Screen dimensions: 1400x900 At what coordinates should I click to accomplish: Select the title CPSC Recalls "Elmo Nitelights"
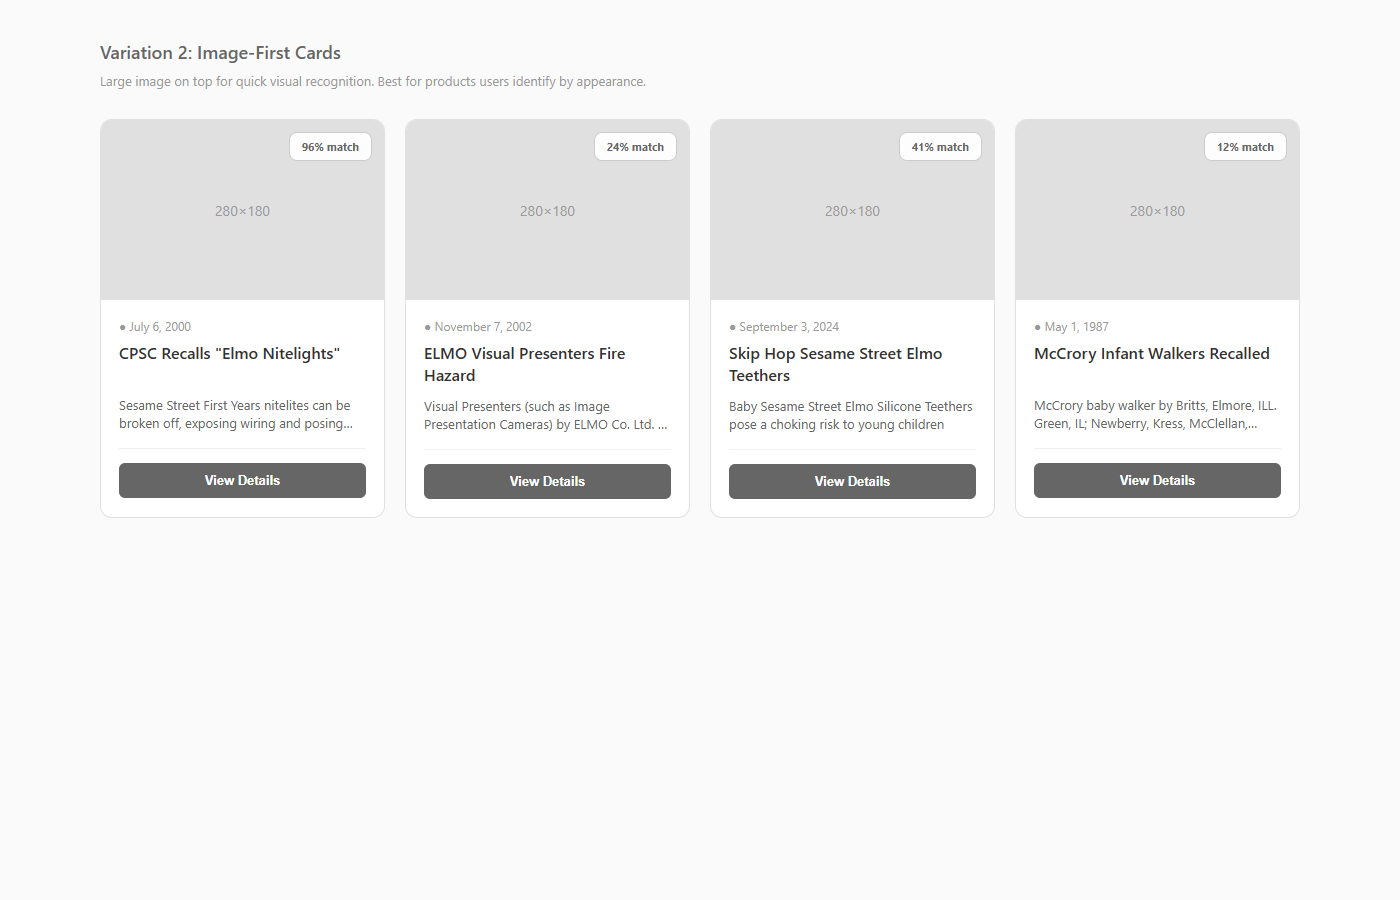point(229,354)
